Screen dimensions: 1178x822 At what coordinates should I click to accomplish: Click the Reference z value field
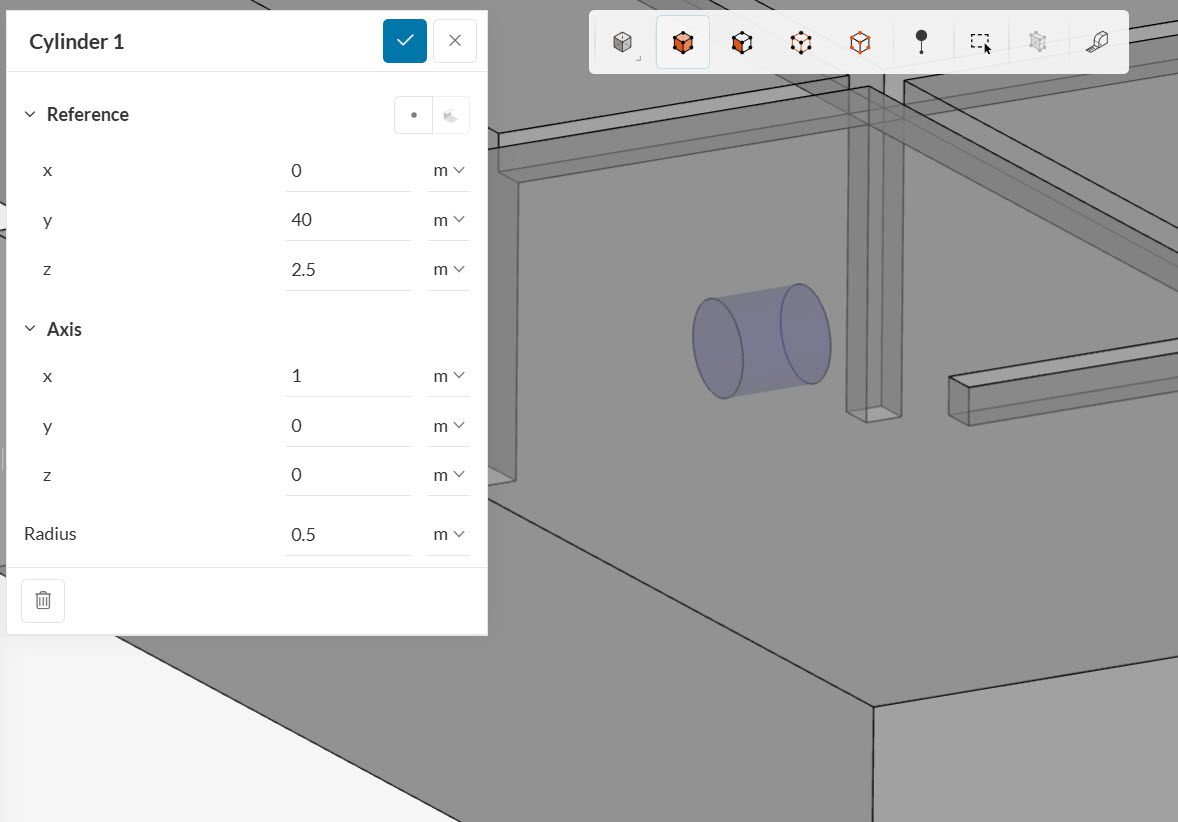click(347, 269)
